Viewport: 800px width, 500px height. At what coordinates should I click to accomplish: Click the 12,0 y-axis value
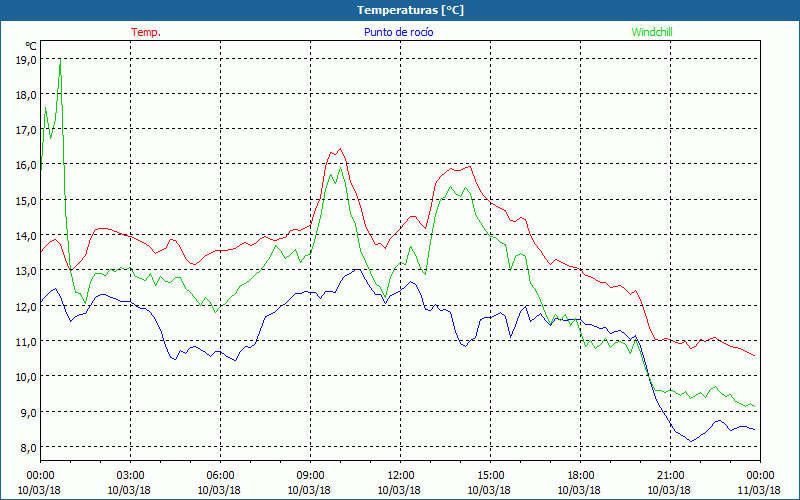pyautogui.click(x=26, y=307)
